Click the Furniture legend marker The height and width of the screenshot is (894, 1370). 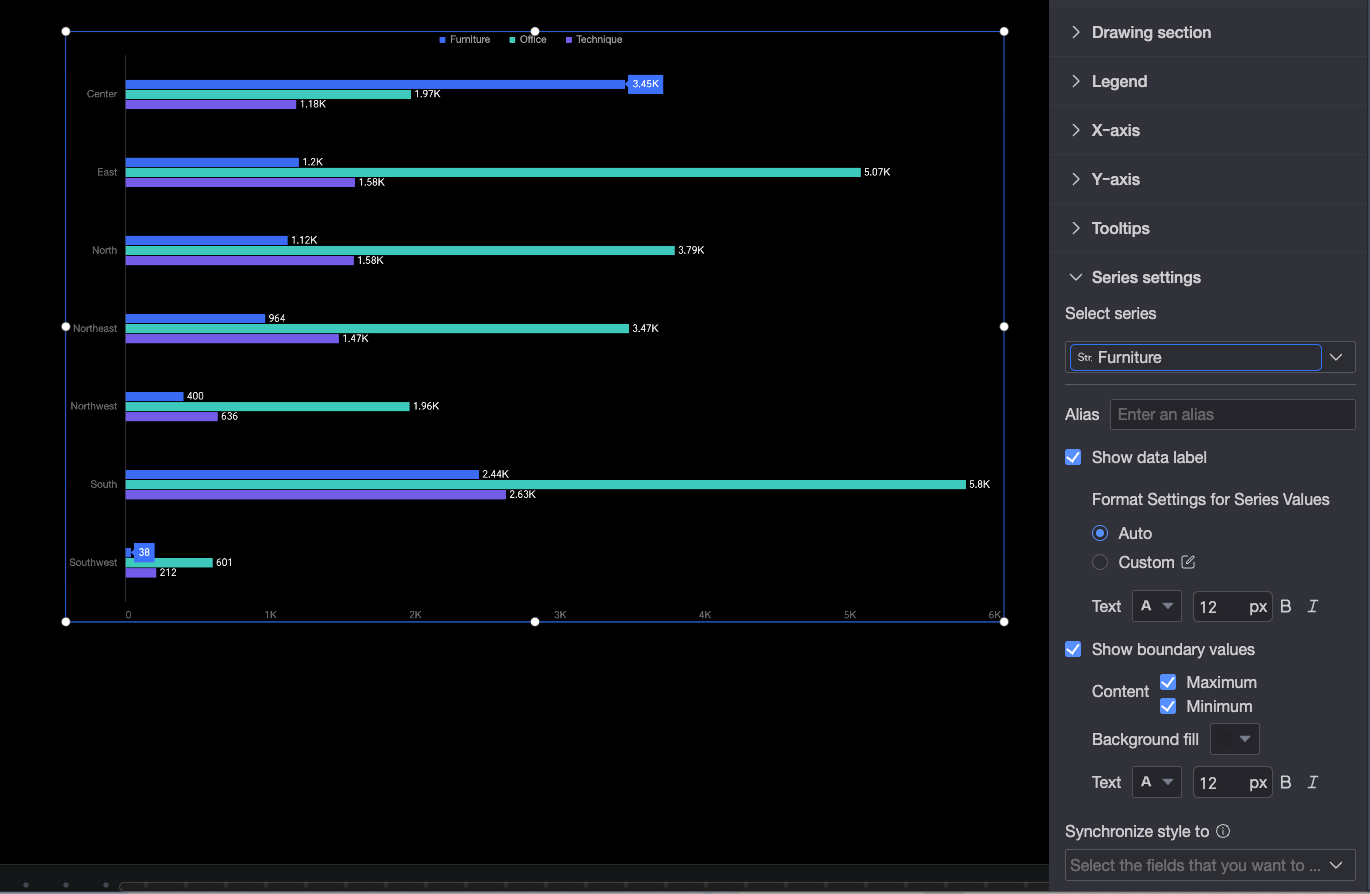[x=443, y=40]
